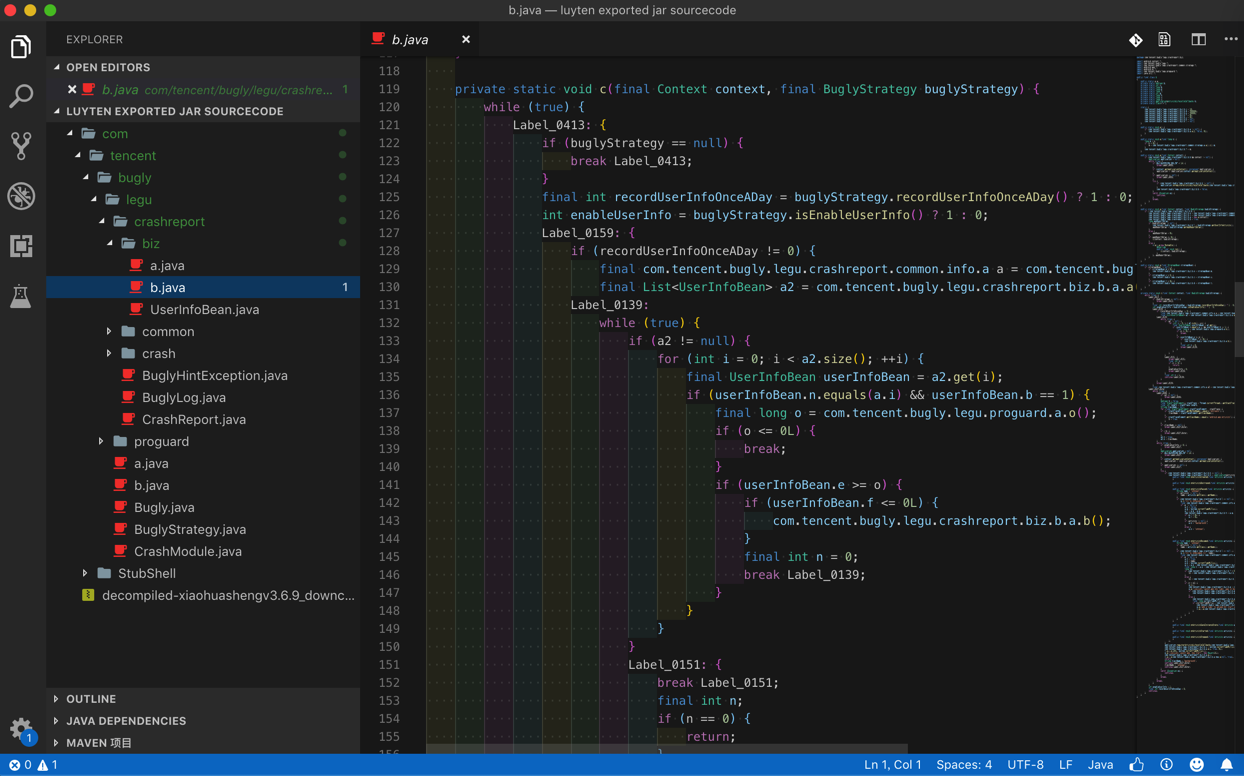Click the Explorer panel title
Viewport: 1244px width, 776px height.
tap(95, 40)
